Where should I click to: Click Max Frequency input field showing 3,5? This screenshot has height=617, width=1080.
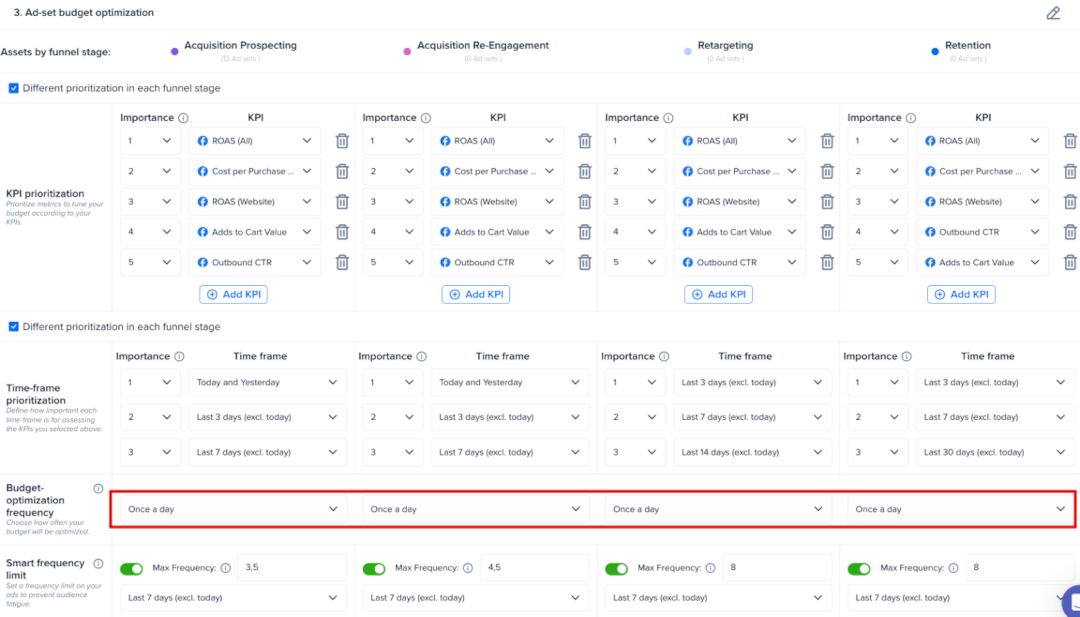pyautogui.click(x=291, y=568)
